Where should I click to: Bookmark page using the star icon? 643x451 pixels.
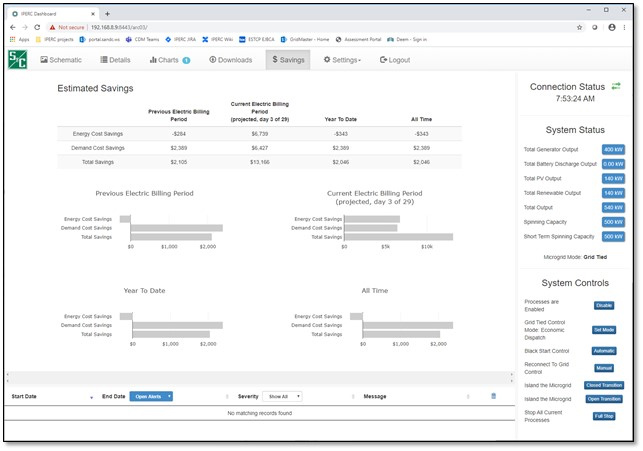point(580,27)
